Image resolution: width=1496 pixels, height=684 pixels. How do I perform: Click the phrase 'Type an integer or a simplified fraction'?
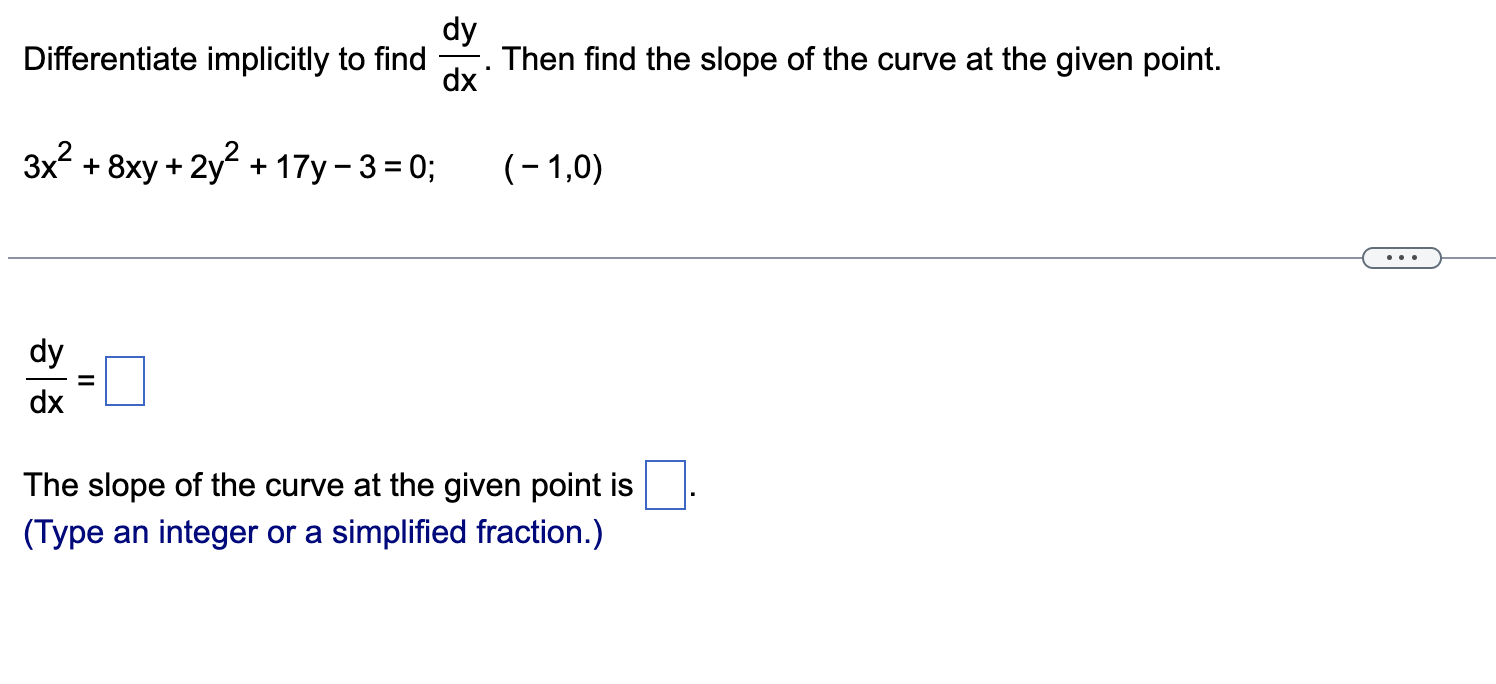[311, 532]
